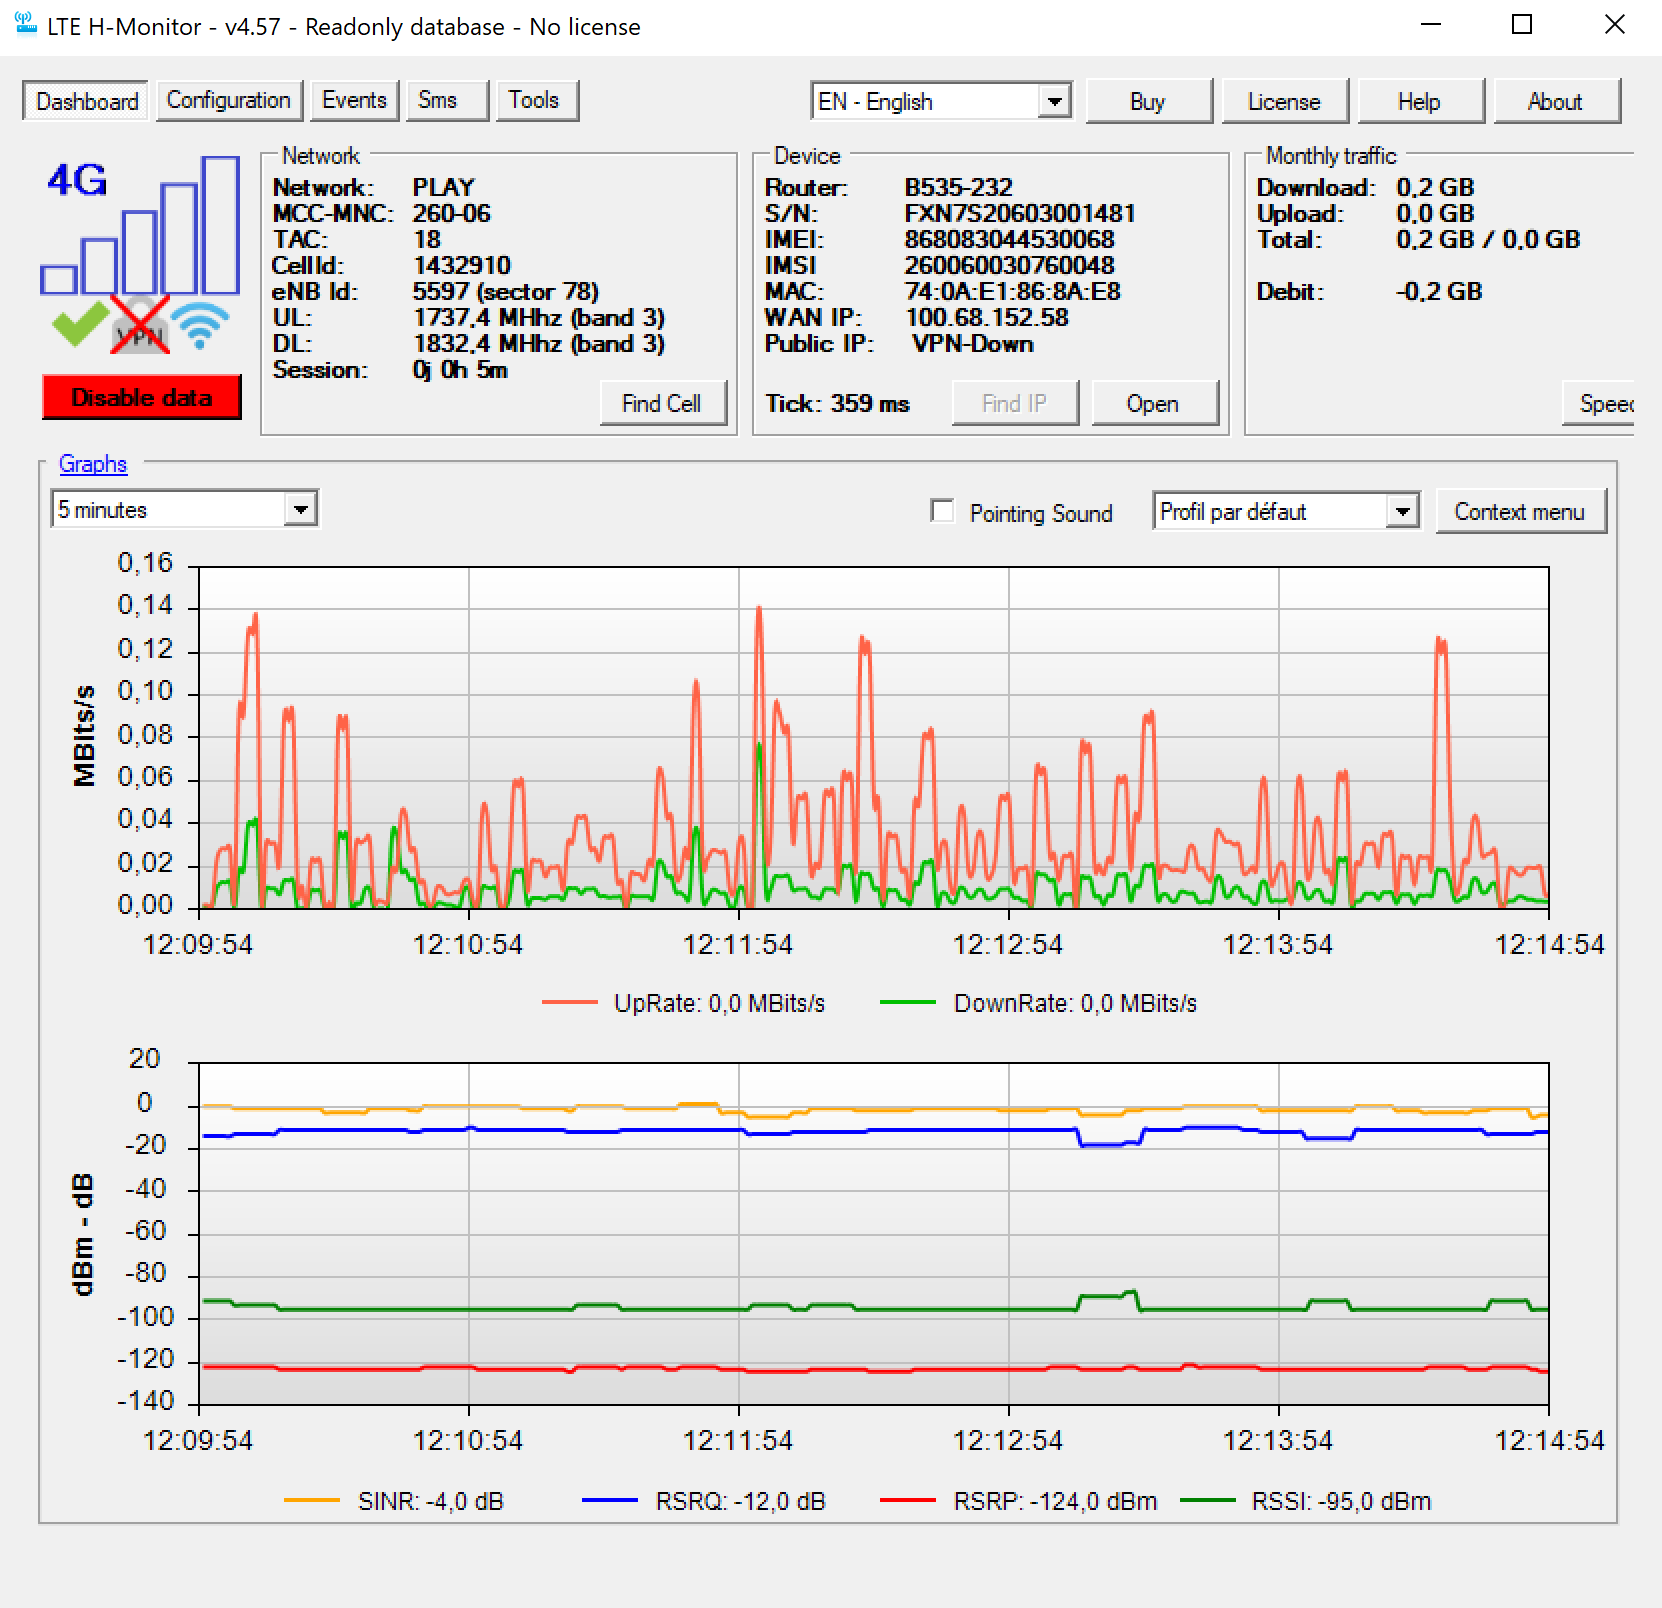Image resolution: width=1662 pixels, height=1608 pixels.
Task: Click the Find Cell button
Action: tap(663, 403)
